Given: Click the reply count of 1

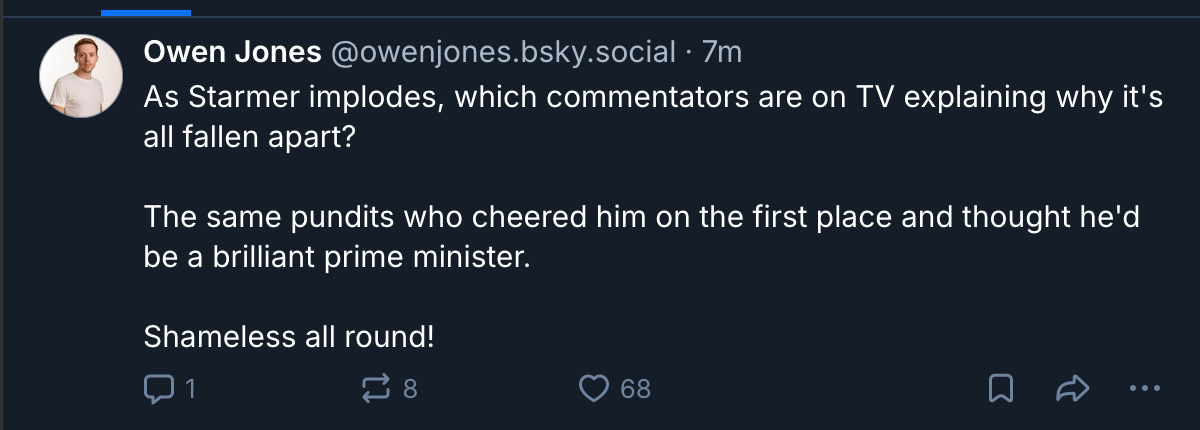Looking at the screenshot, I should click(189, 388).
